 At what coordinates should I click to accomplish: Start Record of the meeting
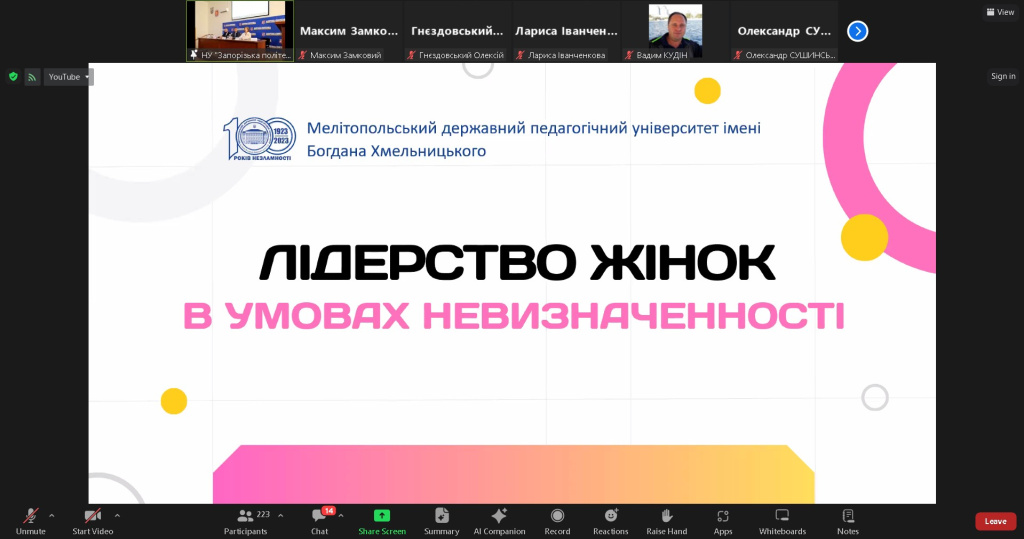point(557,521)
